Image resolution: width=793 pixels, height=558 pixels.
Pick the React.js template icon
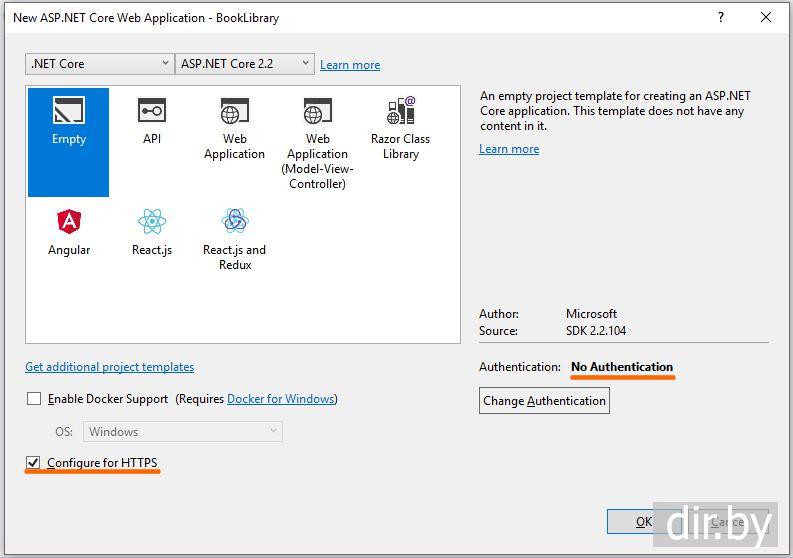coord(152,222)
